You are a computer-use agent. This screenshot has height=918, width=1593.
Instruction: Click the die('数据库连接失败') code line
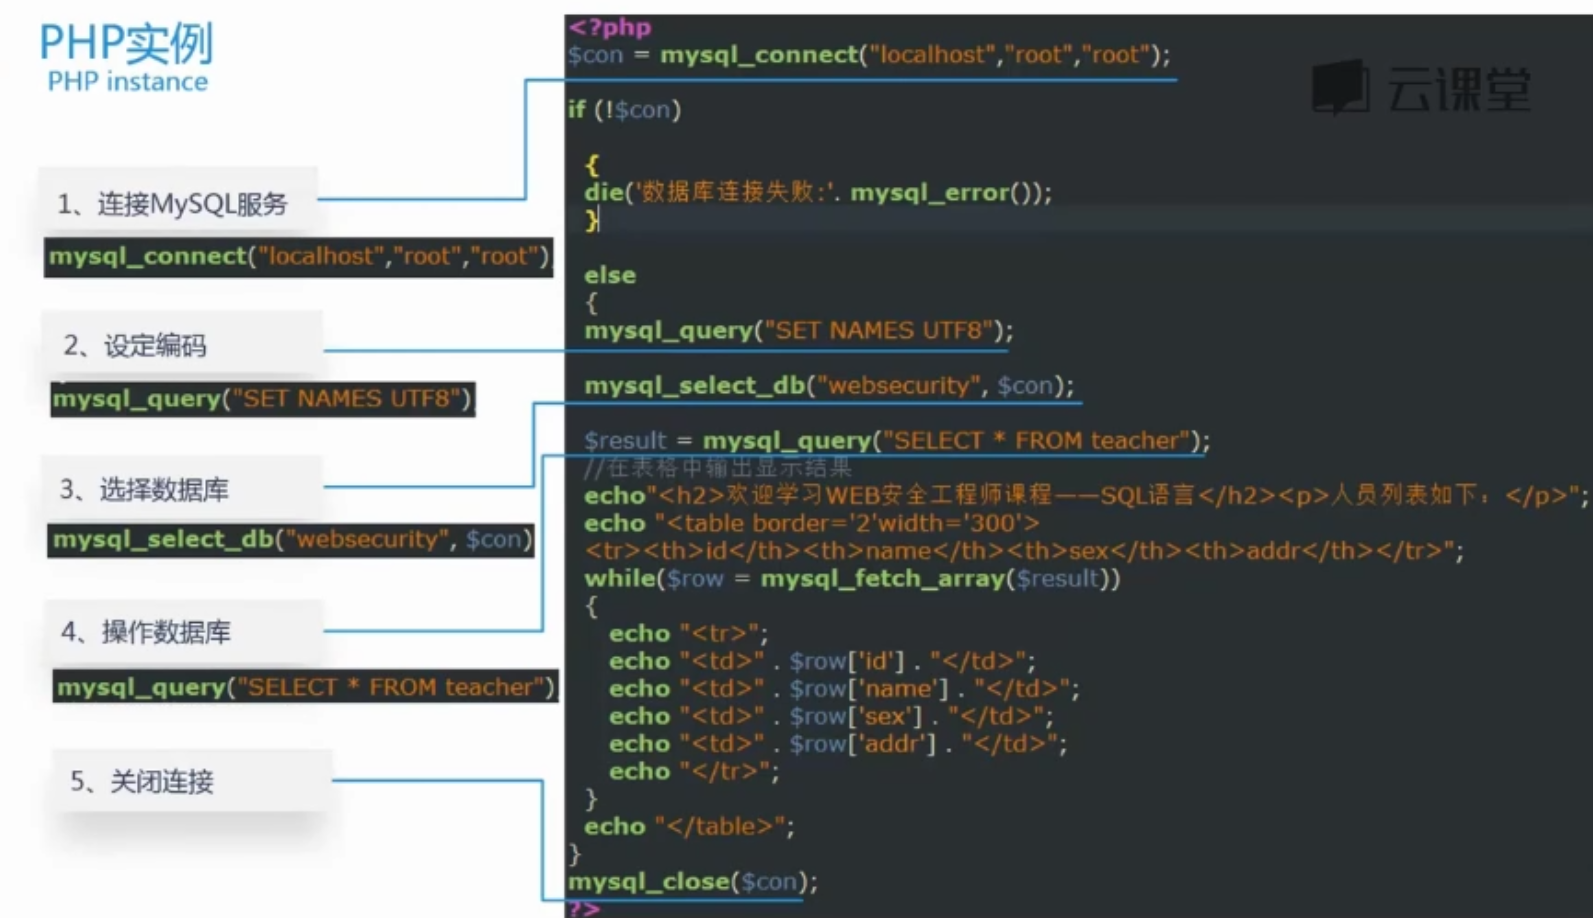click(x=818, y=192)
